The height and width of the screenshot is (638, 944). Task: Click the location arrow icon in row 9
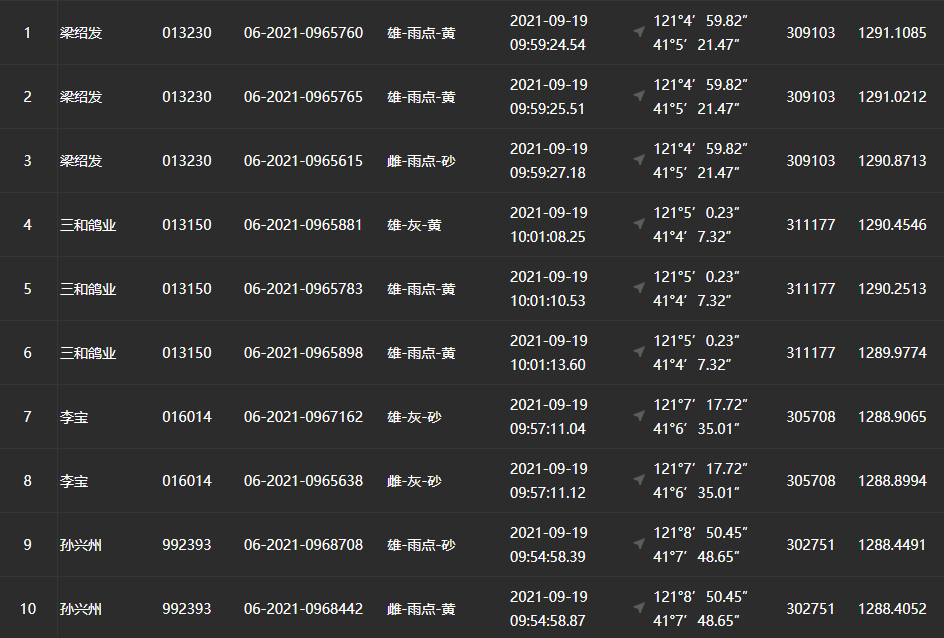639,544
